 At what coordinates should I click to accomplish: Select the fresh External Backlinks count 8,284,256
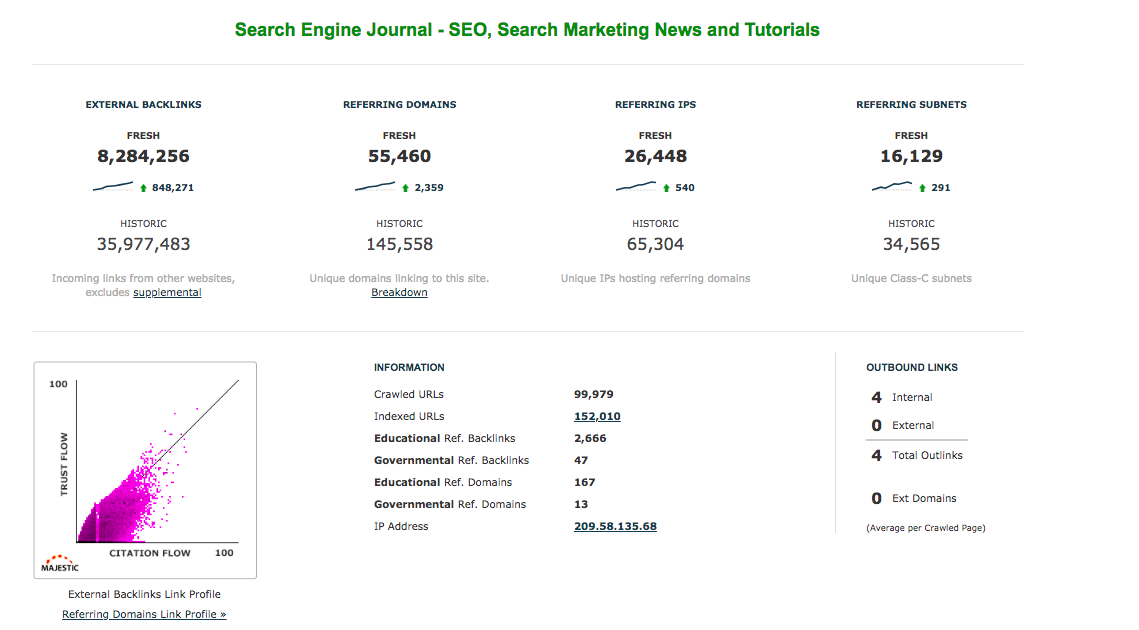[143, 156]
